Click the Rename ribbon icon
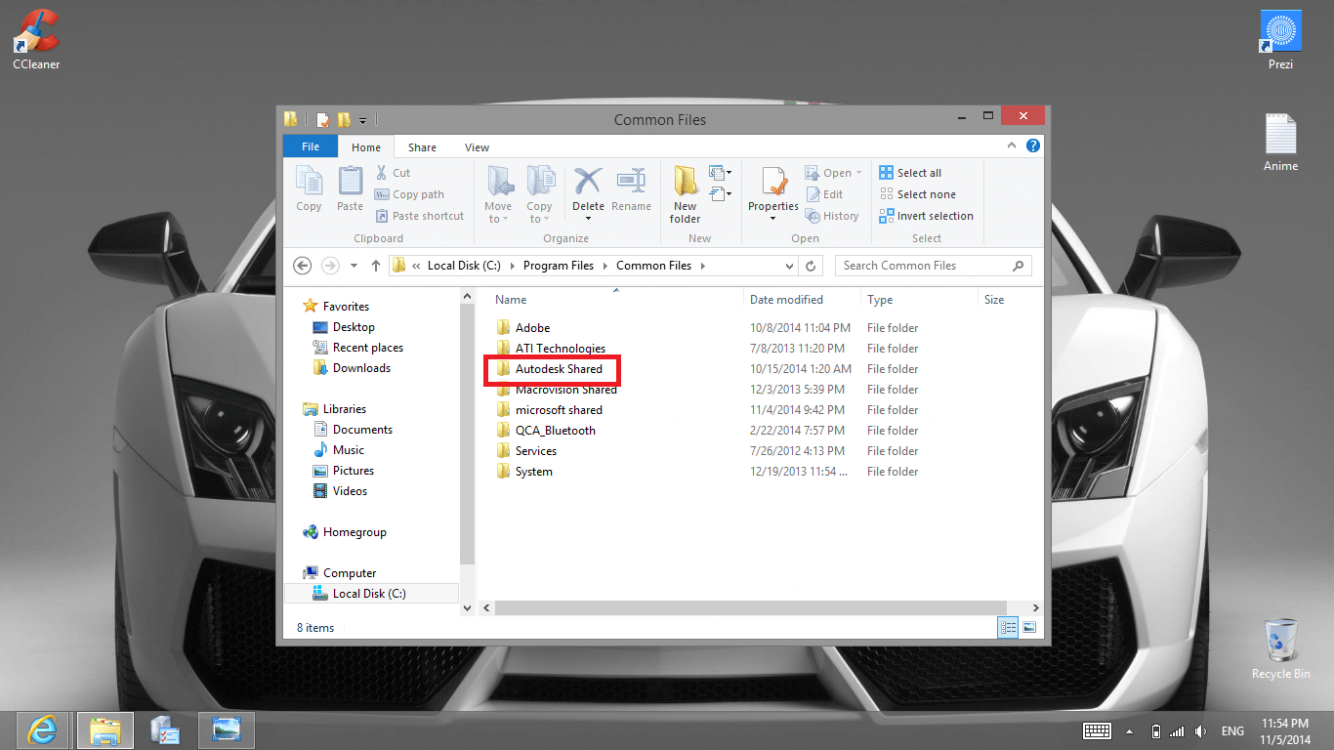The image size is (1334, 750). click(x=631, y=189)
